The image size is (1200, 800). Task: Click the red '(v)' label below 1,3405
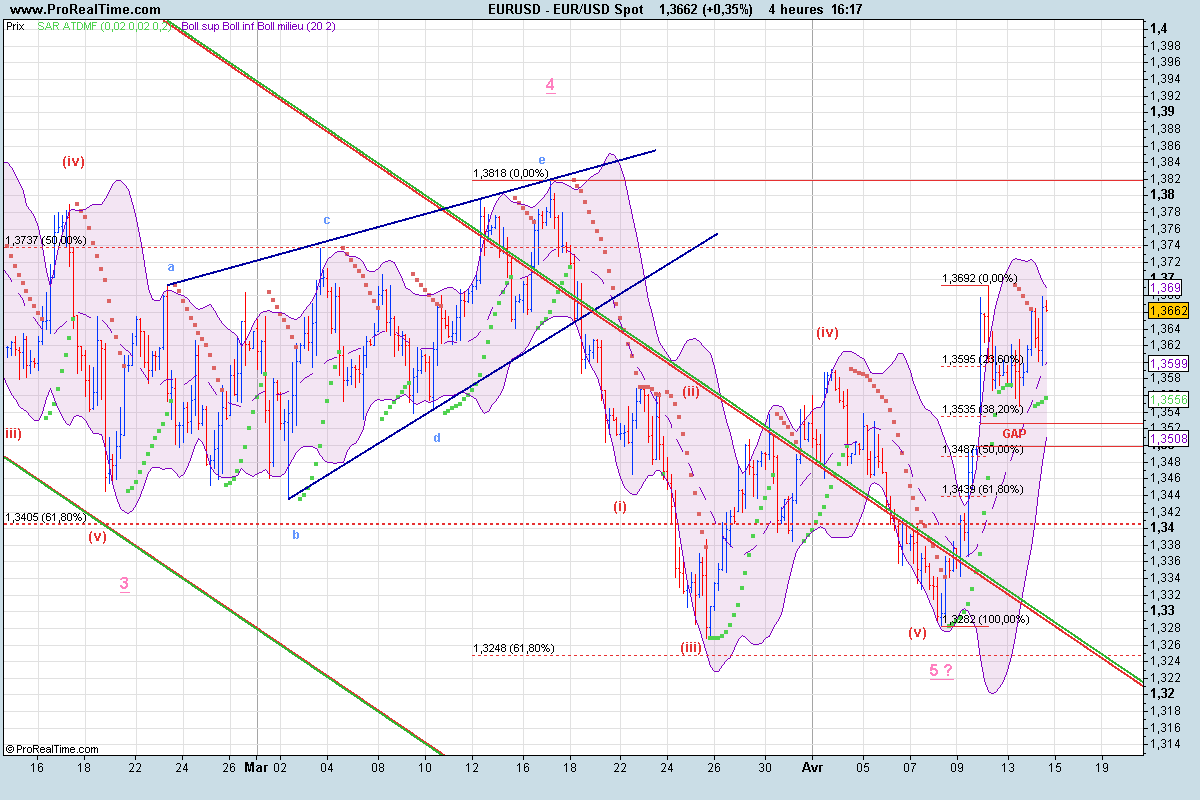pyautogui.click(x=97, y=536)
